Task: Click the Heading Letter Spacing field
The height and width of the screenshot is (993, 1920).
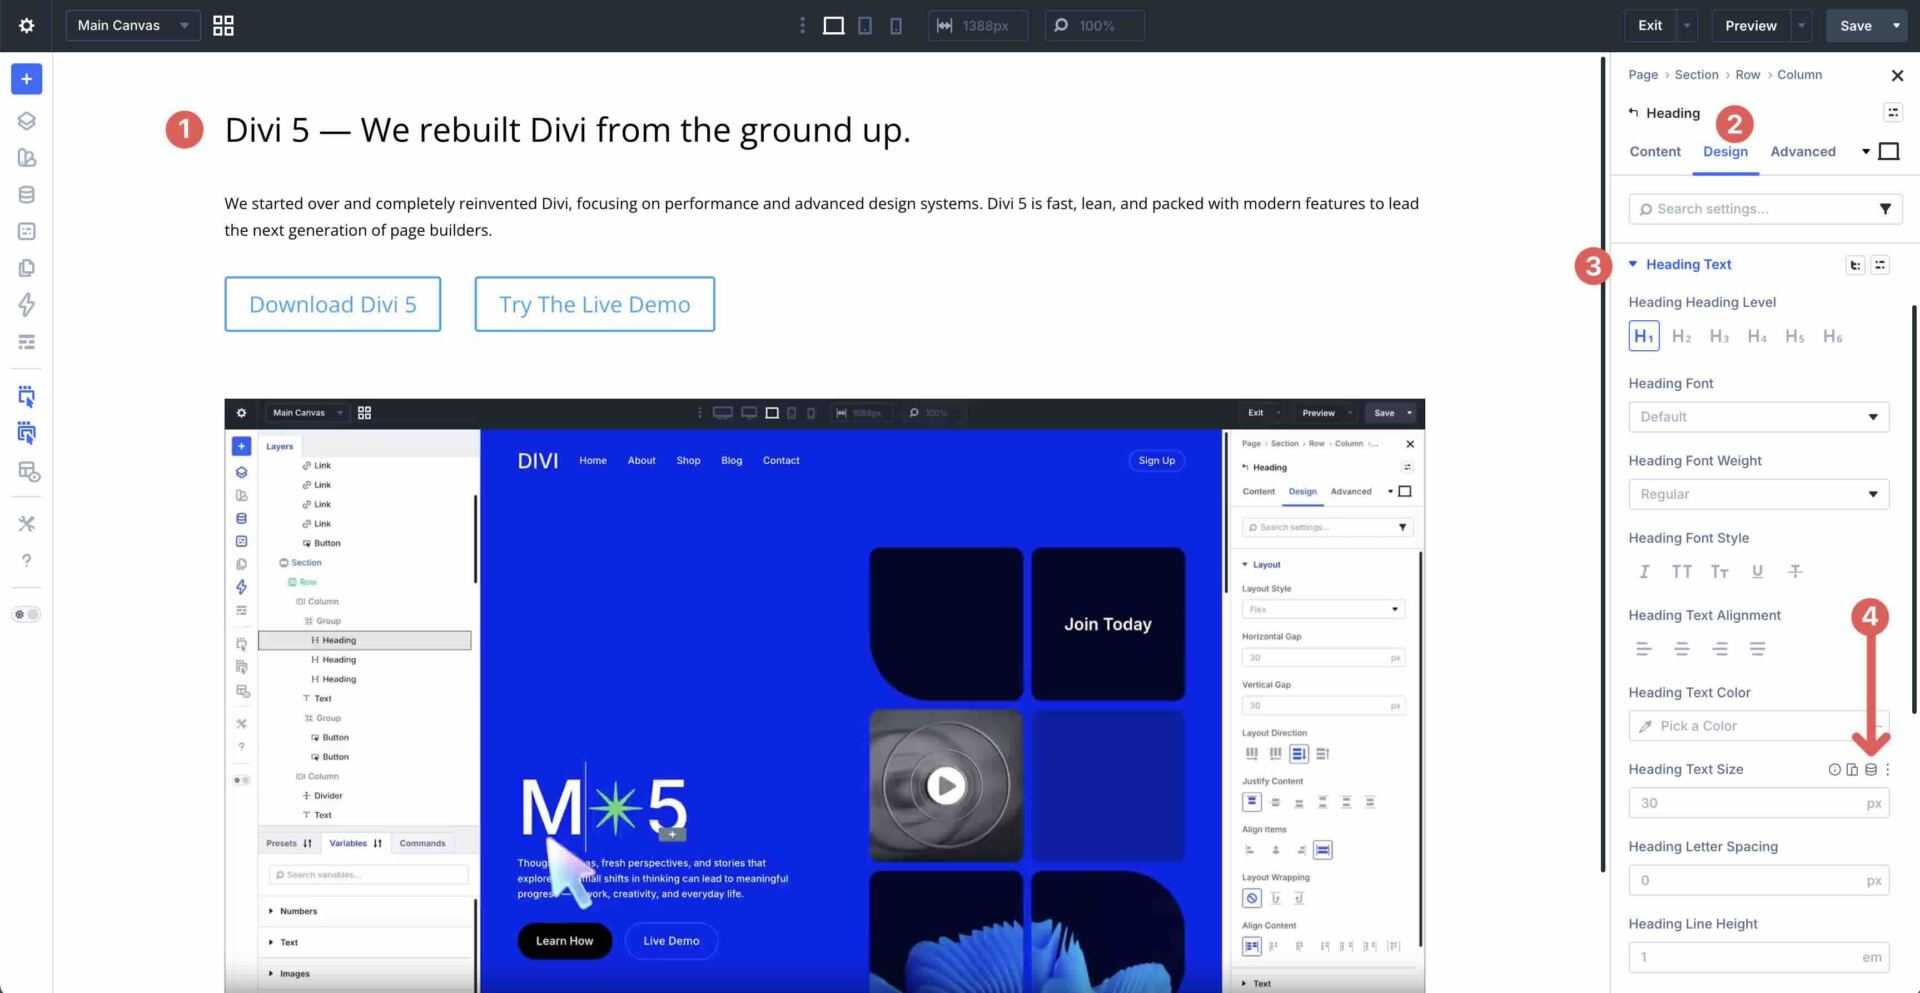Action: [1758, 881]
